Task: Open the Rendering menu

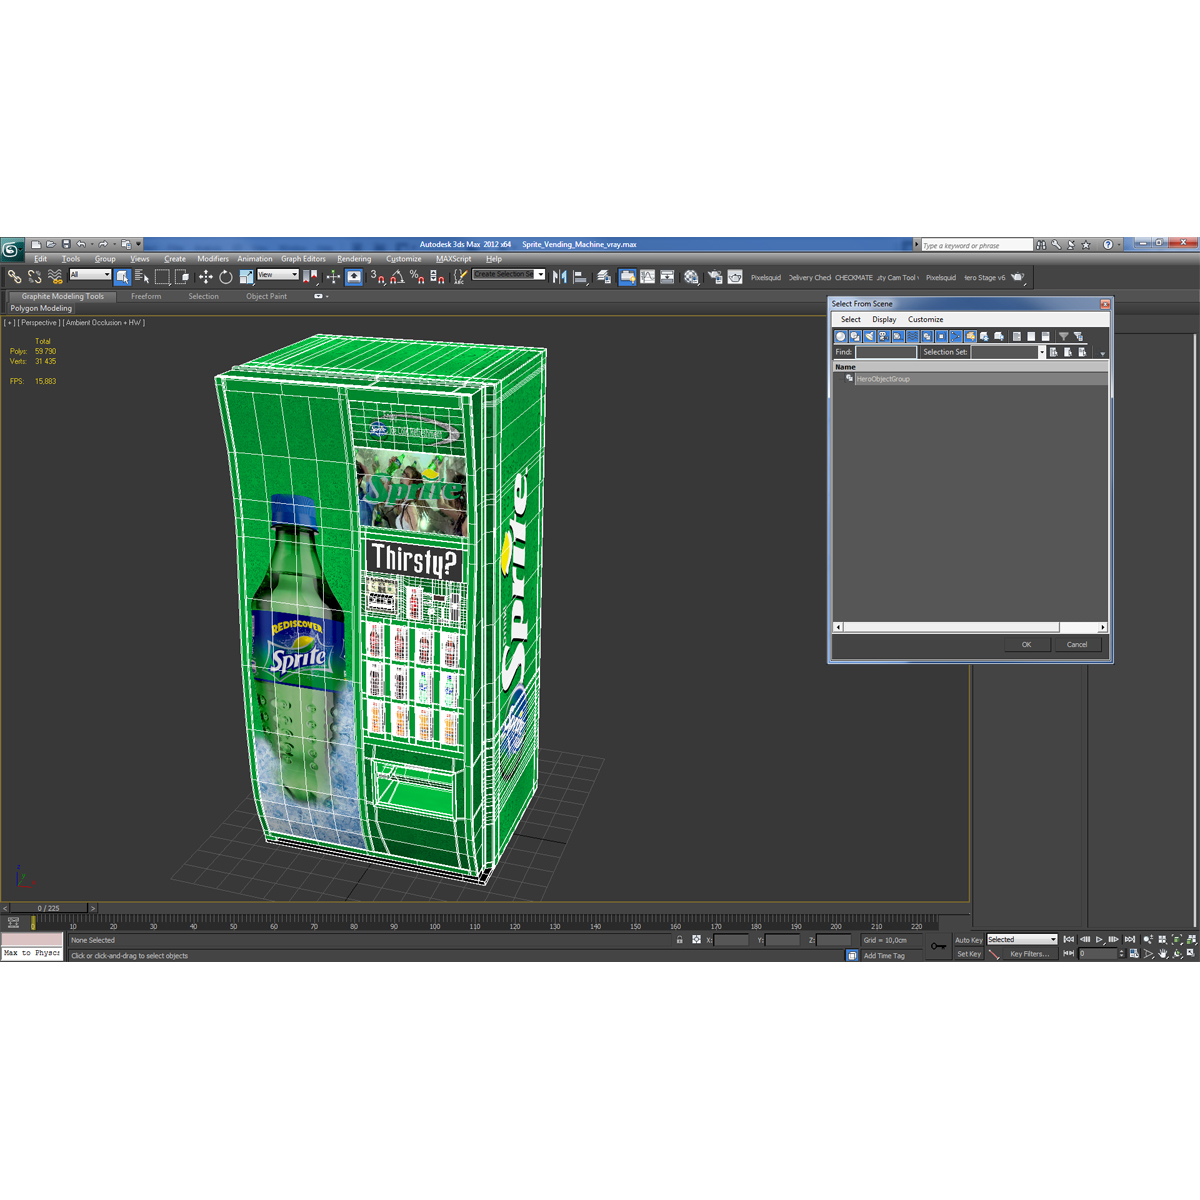Action: click(354, 258)
